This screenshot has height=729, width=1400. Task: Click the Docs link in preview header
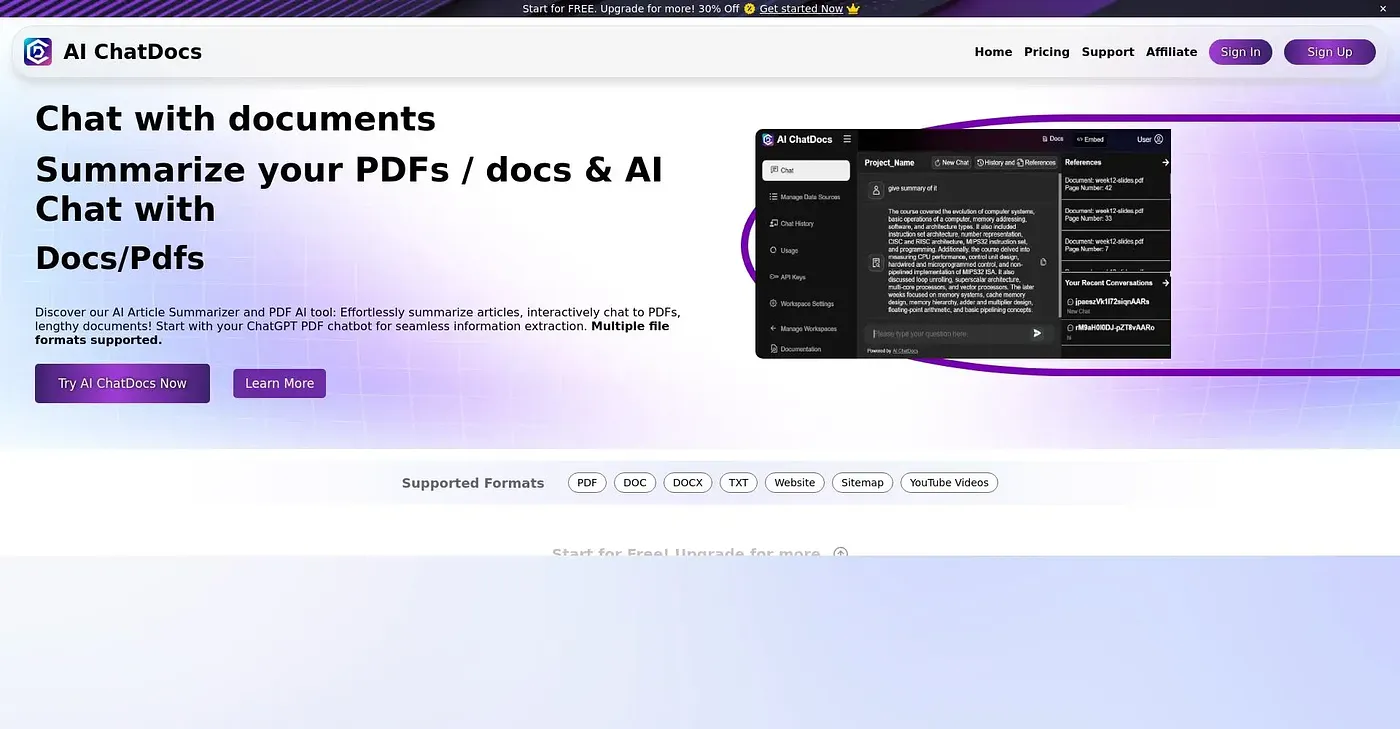coord(1053,139)
